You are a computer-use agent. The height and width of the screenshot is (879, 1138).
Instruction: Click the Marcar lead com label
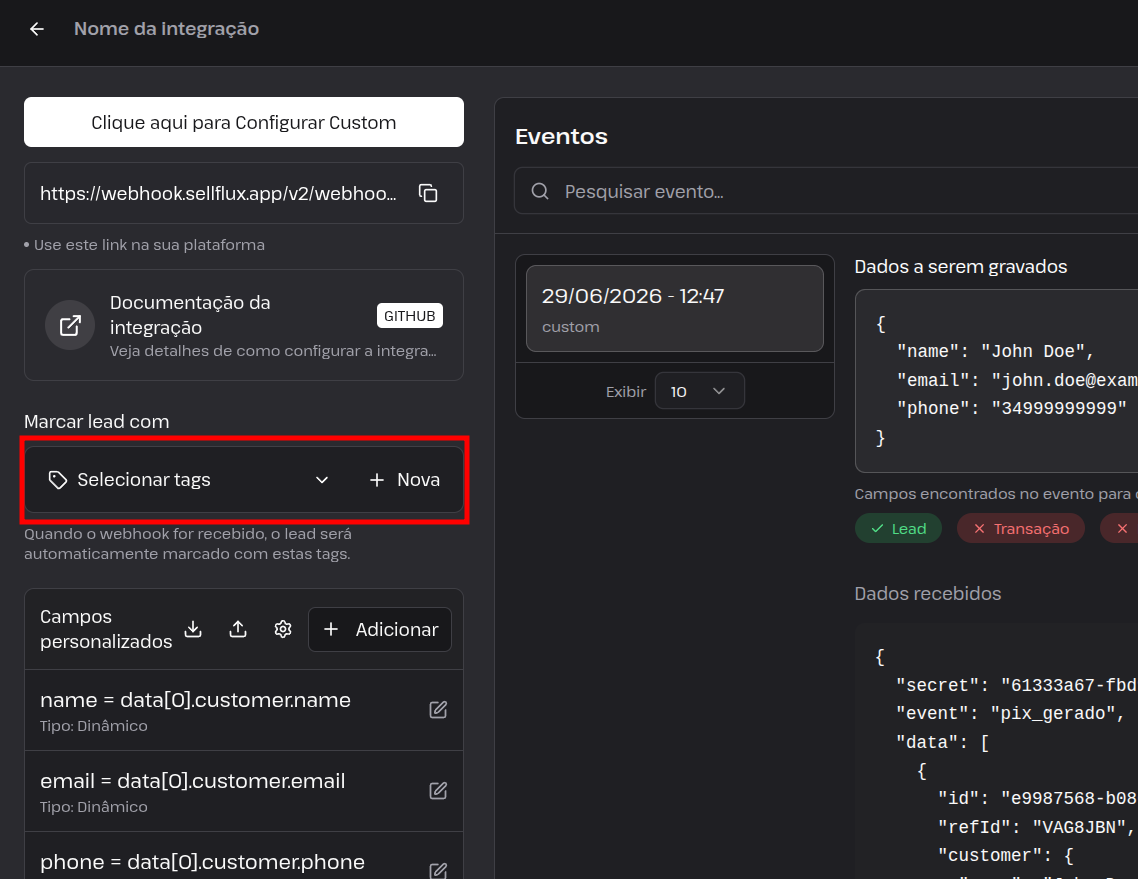(97, 422)
